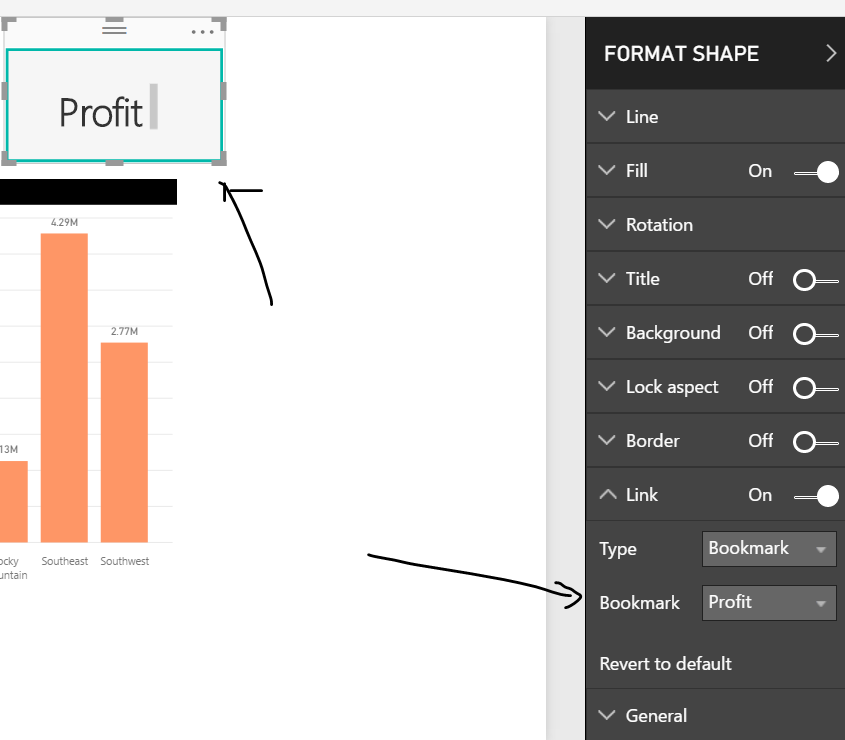Click the more options ellipsis on the shape
Viewport: 845px width, 740px height.
point(203,32)
